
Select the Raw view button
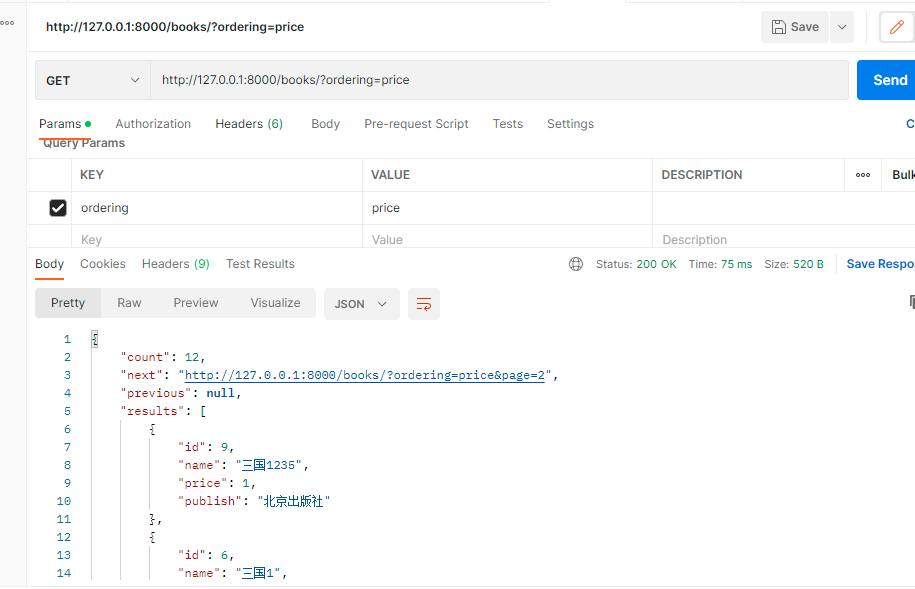tap(129, 303)
